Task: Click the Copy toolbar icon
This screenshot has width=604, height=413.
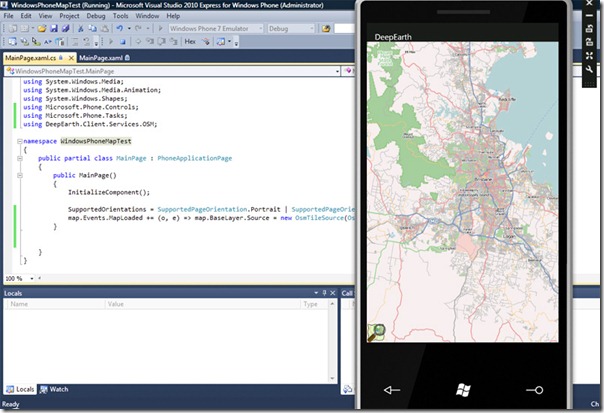Action: click(92, 29)
